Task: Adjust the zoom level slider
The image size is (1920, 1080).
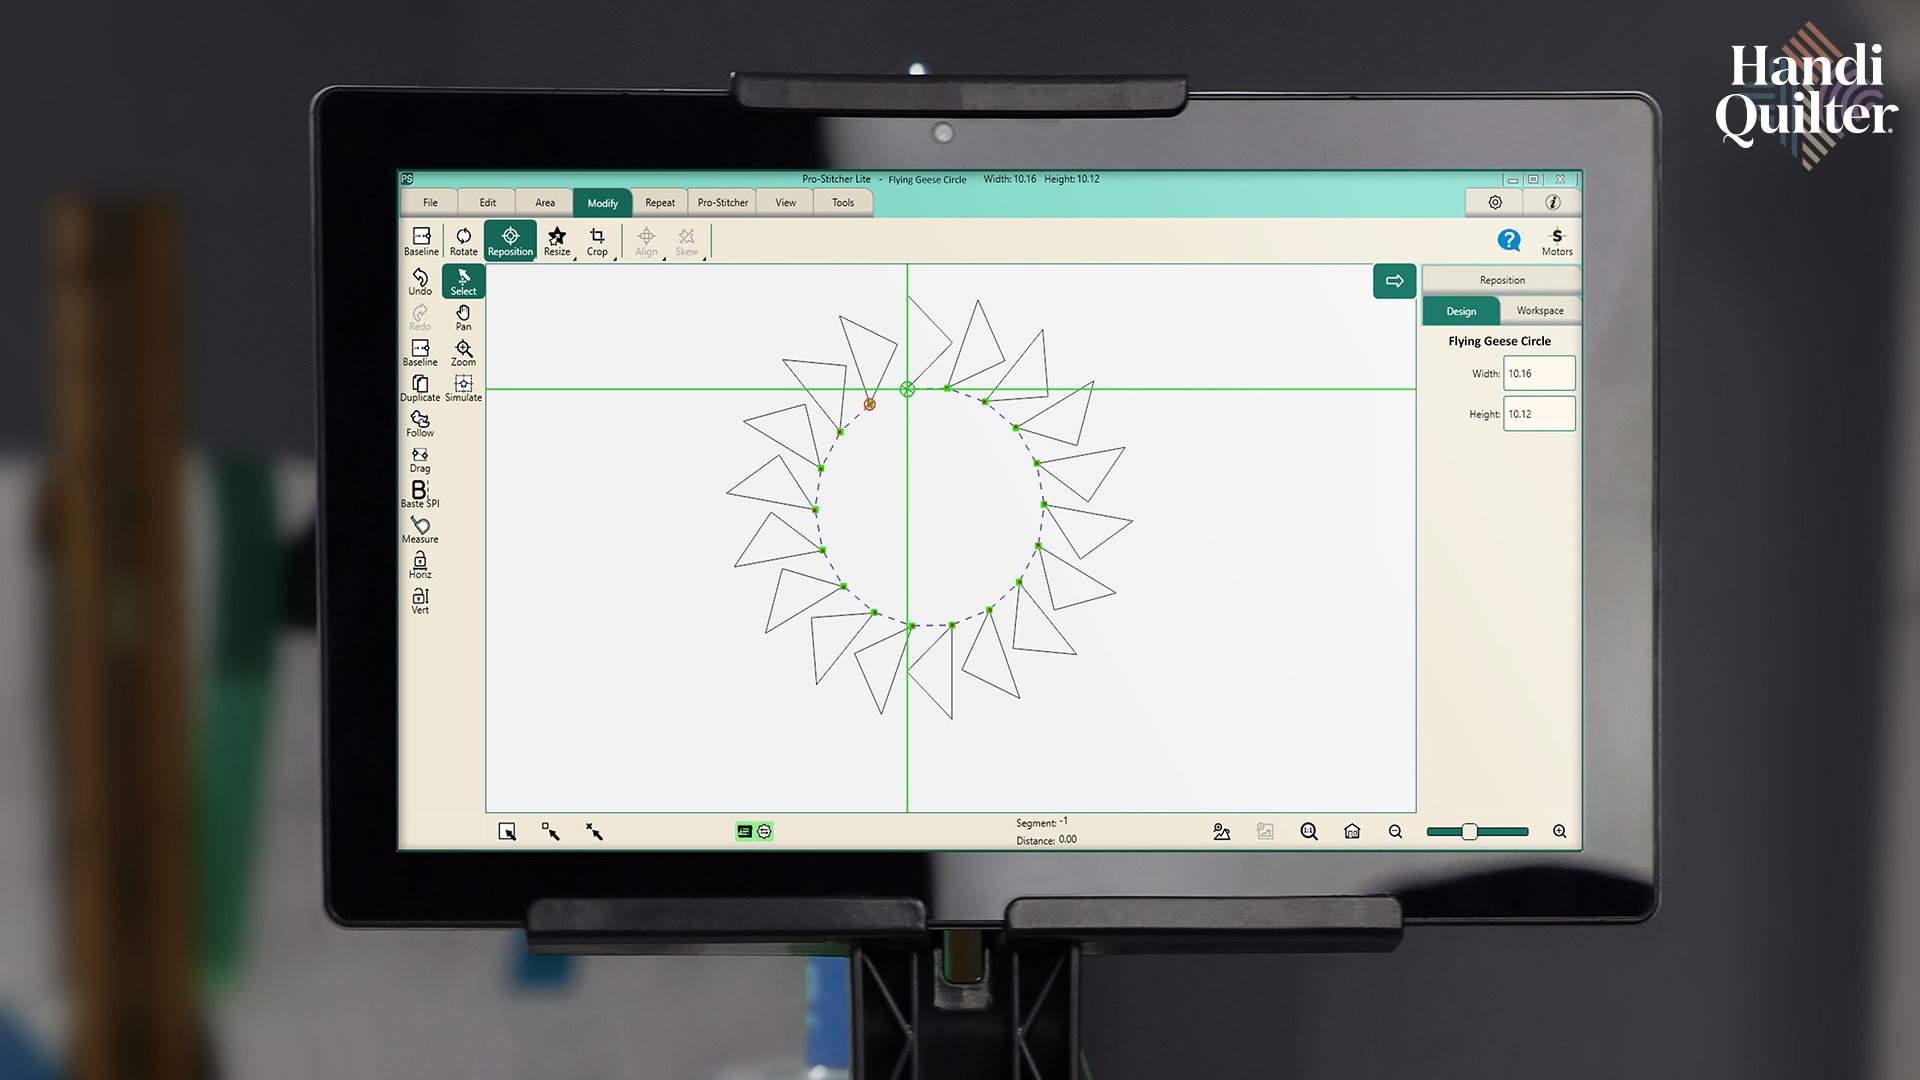Action: point(1469,832)
